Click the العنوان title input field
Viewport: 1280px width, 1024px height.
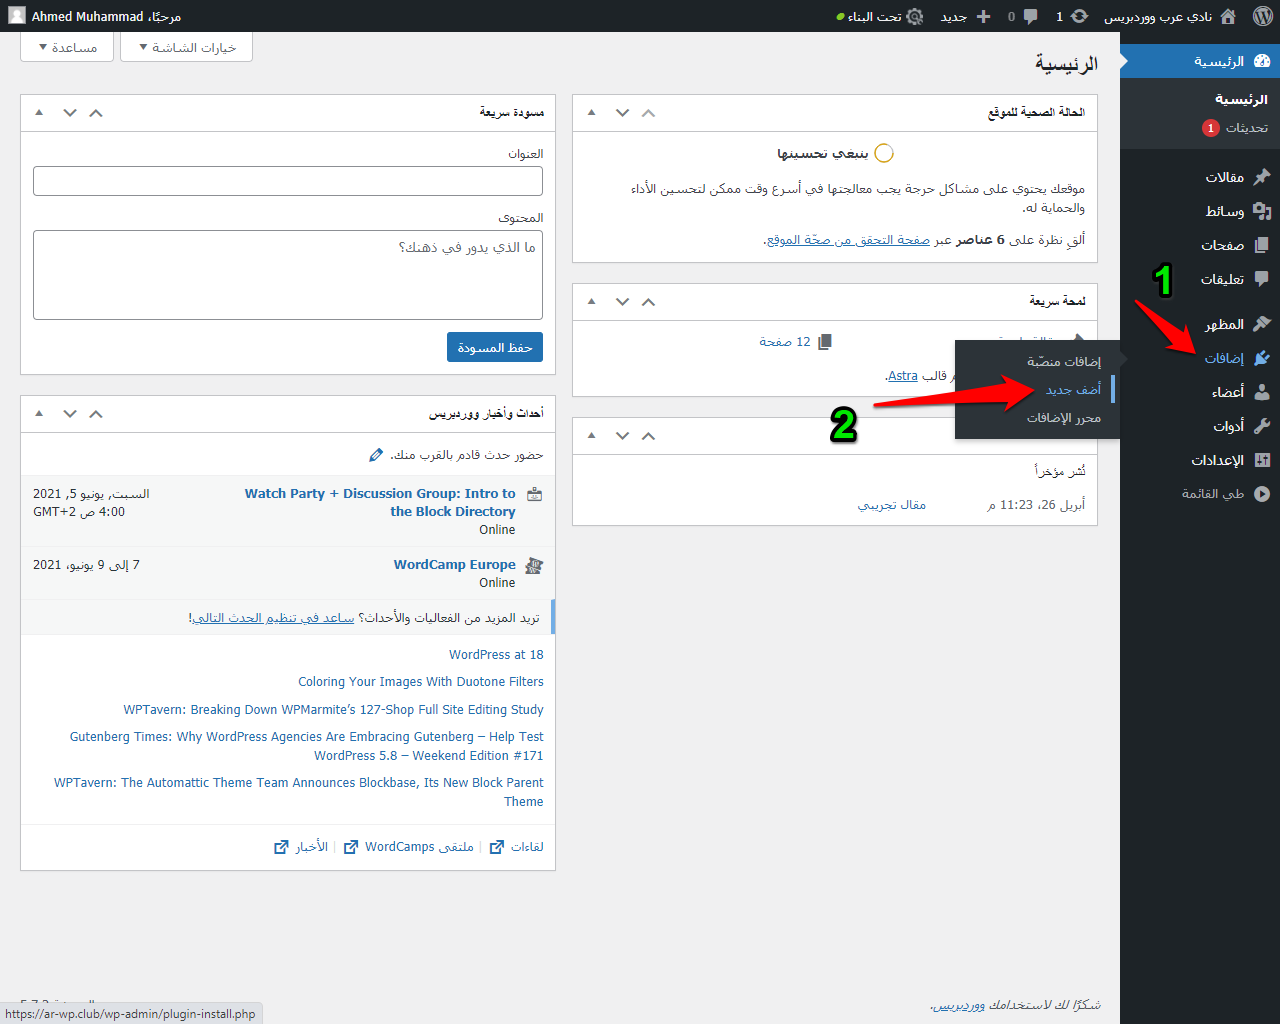288,181
